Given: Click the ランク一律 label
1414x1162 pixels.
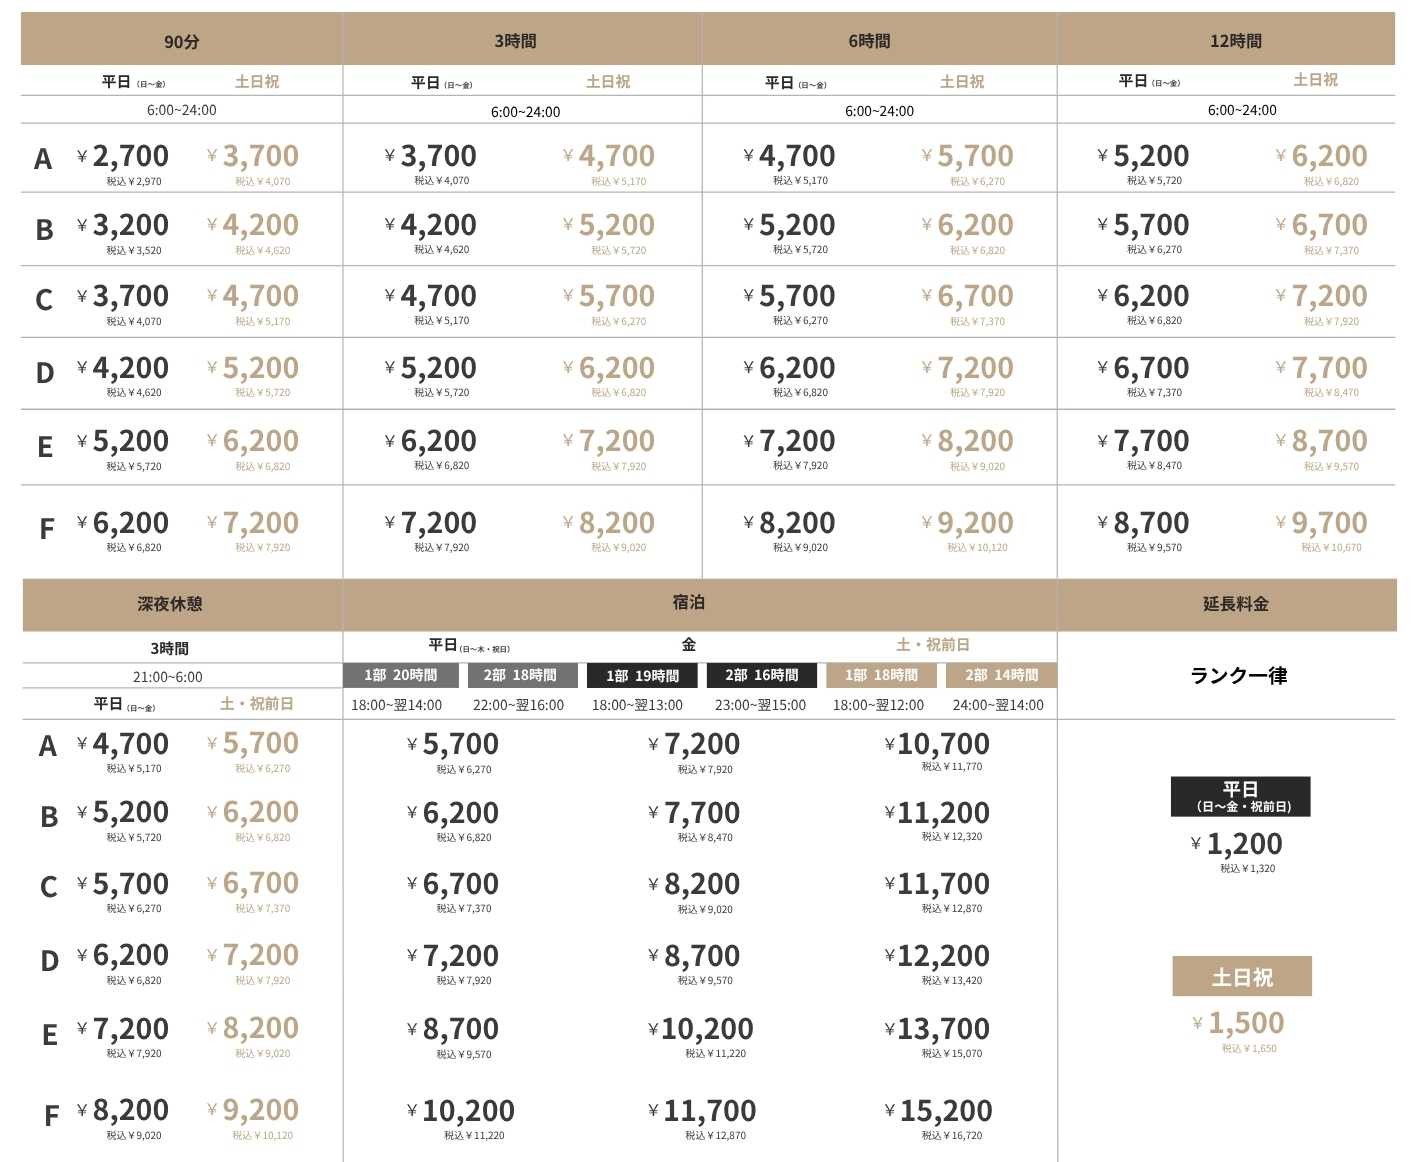Looking at the screenshot, I should [1238, 676].
